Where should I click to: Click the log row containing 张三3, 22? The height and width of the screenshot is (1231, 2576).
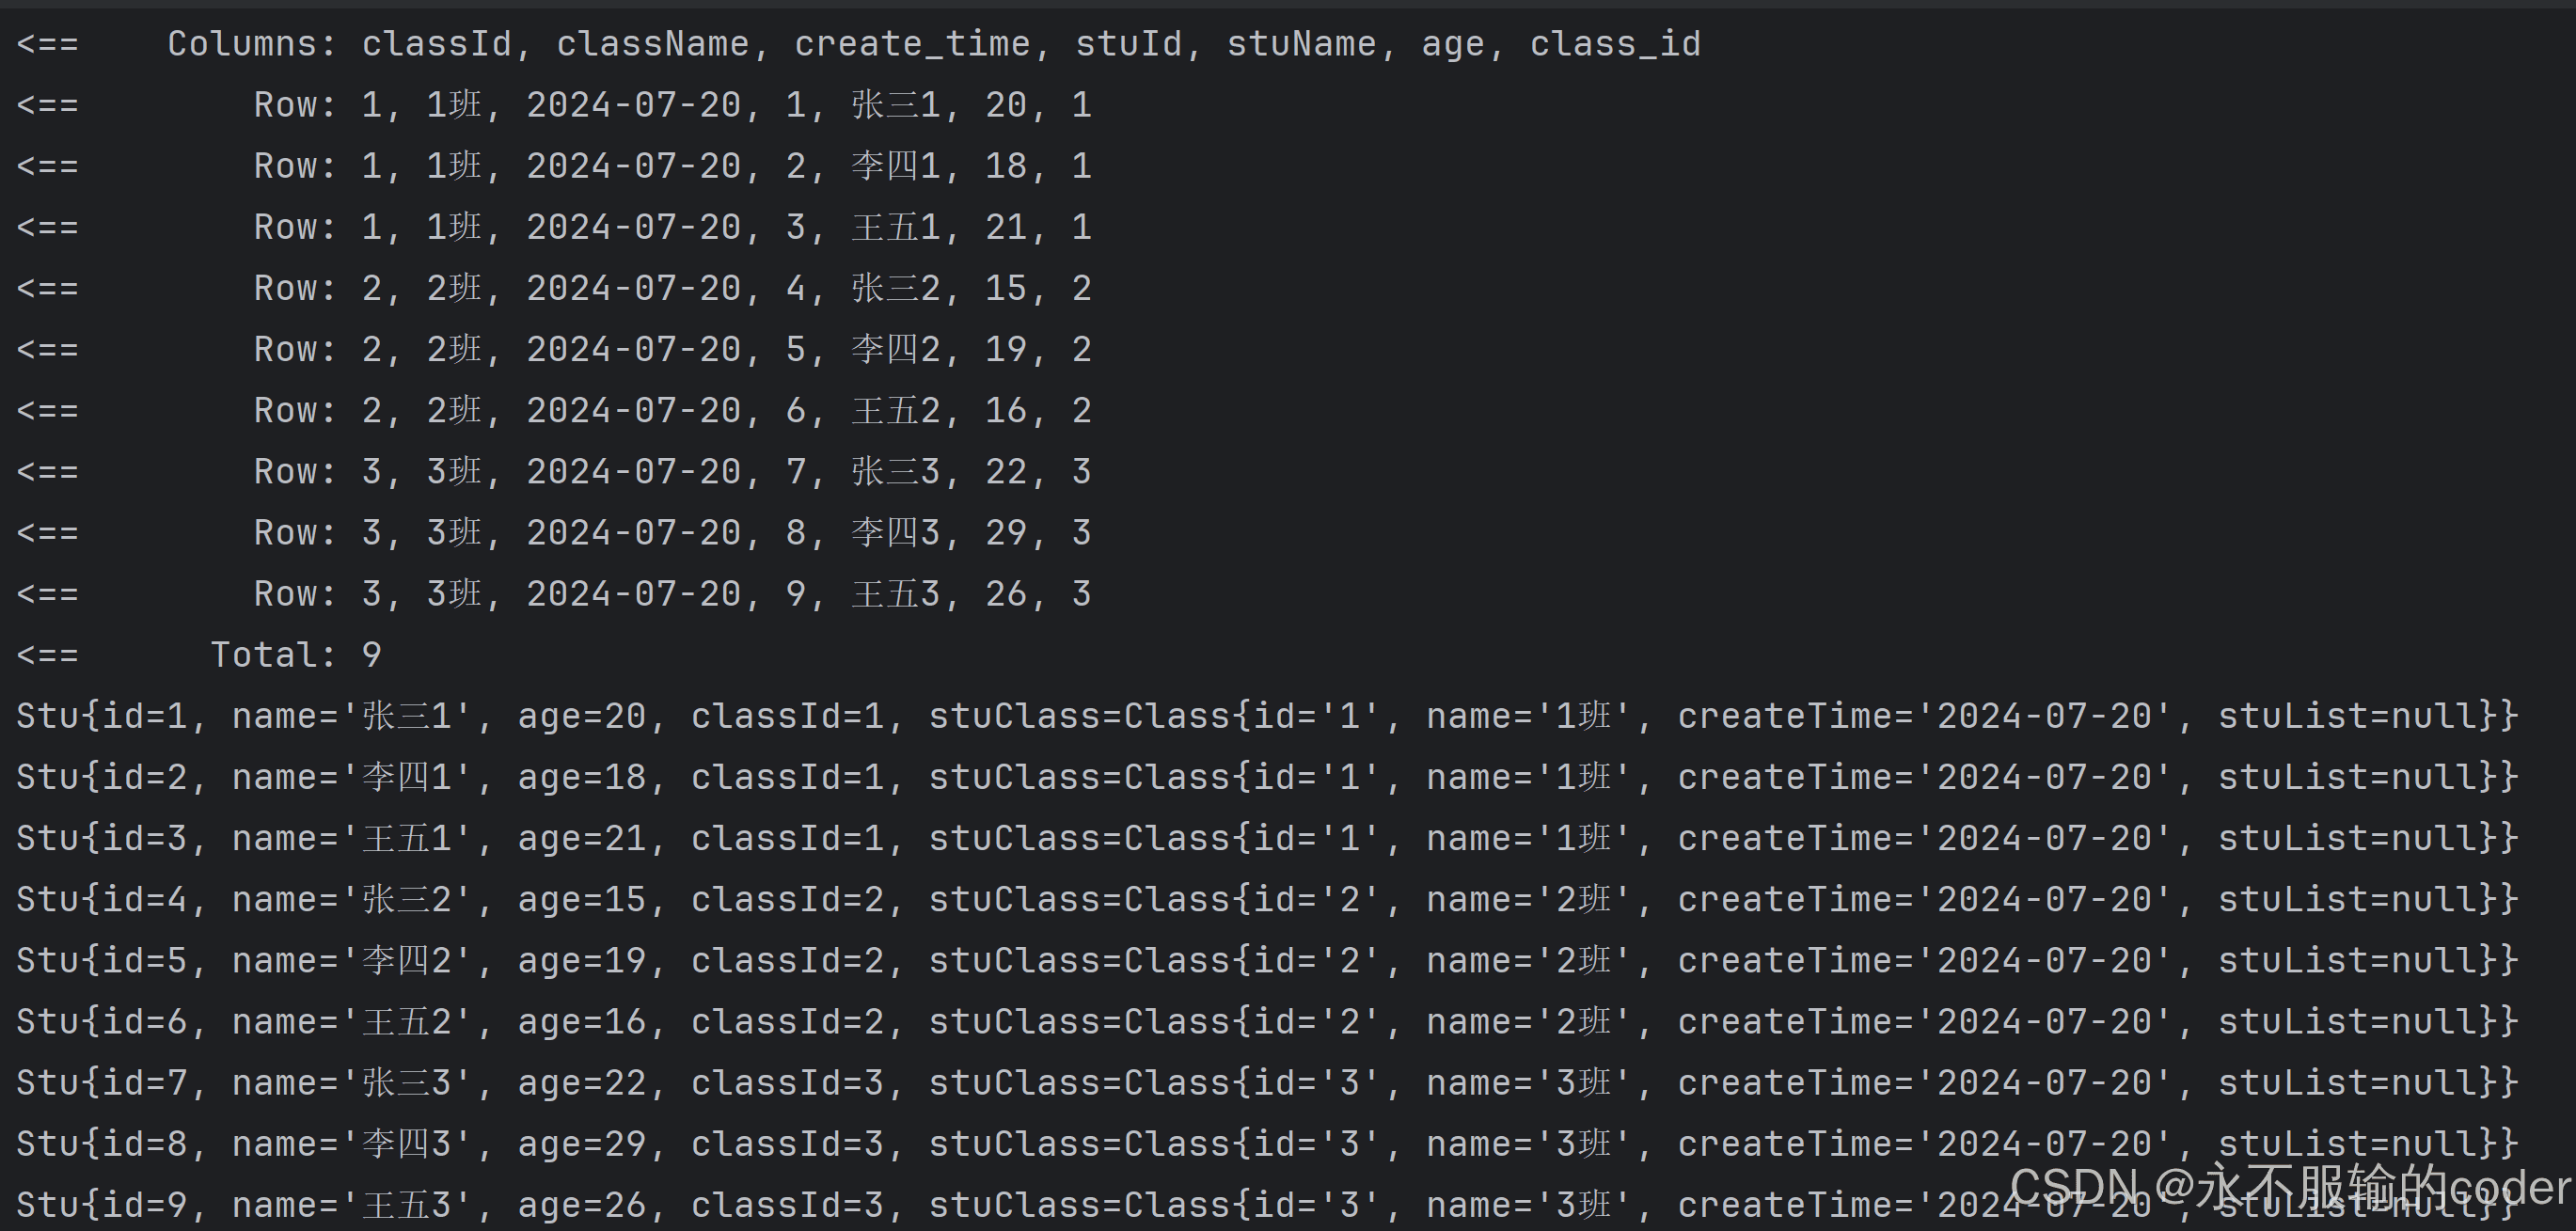pyautogui.click(x=554, y=471)
